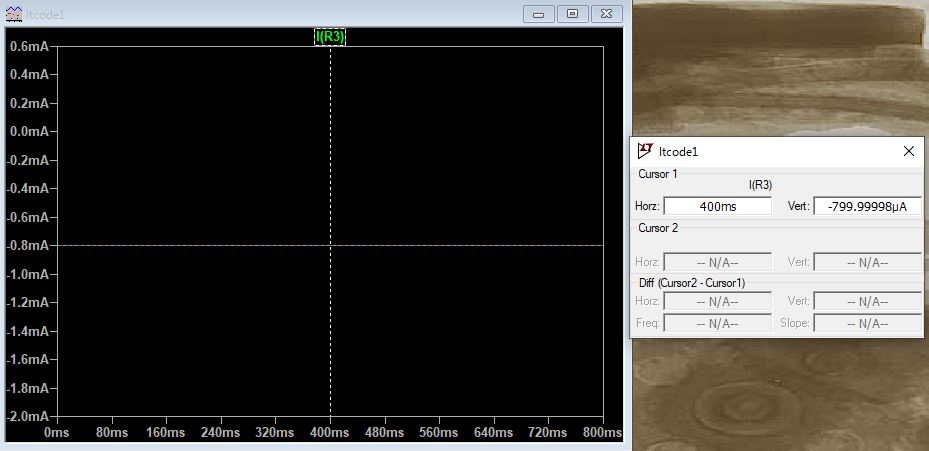Click the -2.0mA label on vertical axis

(29, 416)
